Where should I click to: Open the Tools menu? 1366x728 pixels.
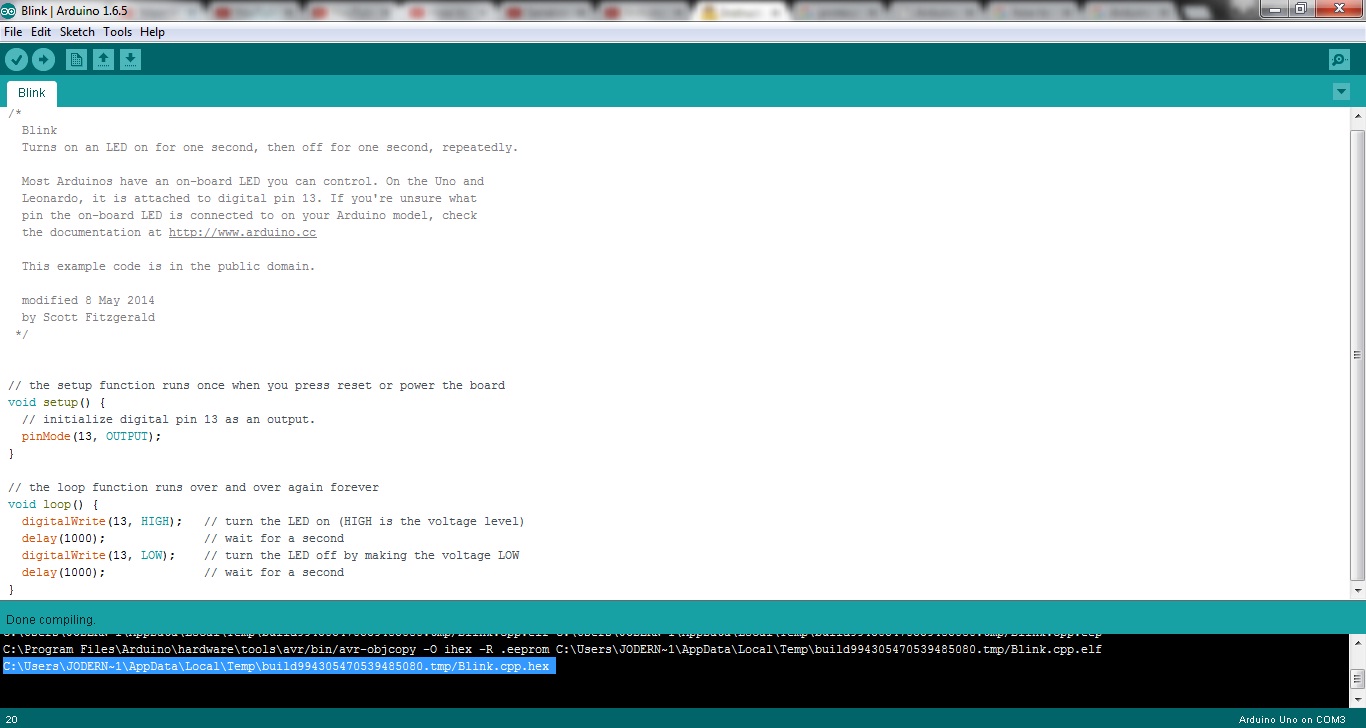click(117, 31)
